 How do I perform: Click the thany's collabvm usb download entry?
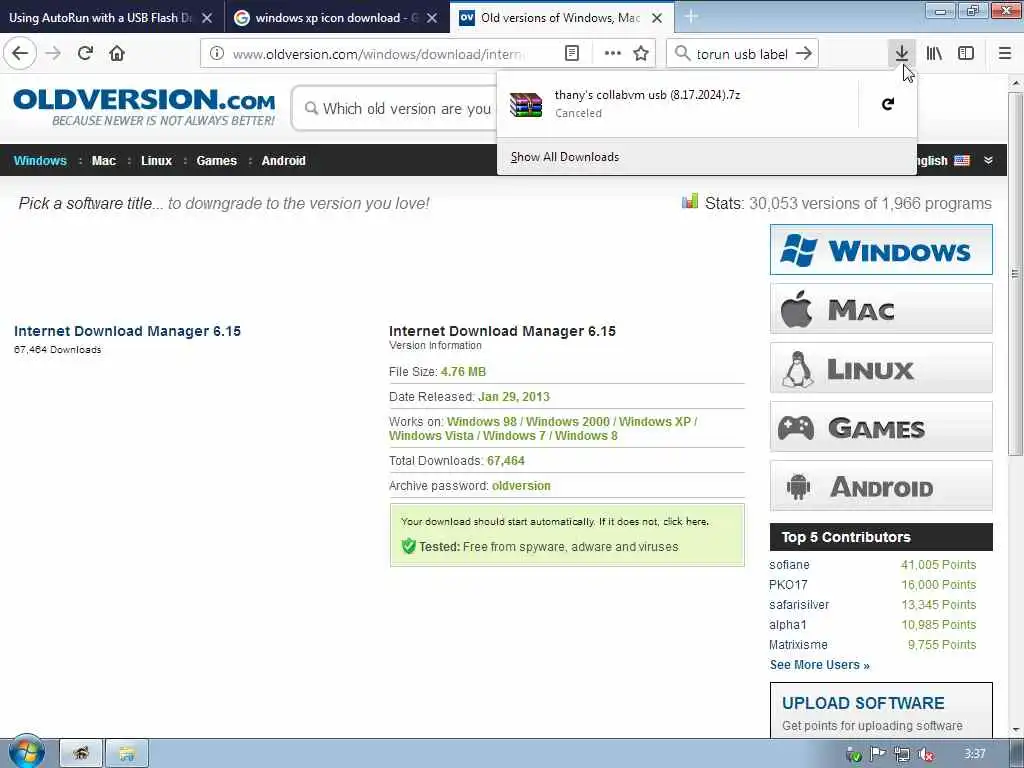pyautogui.click(x=678, y=104)
